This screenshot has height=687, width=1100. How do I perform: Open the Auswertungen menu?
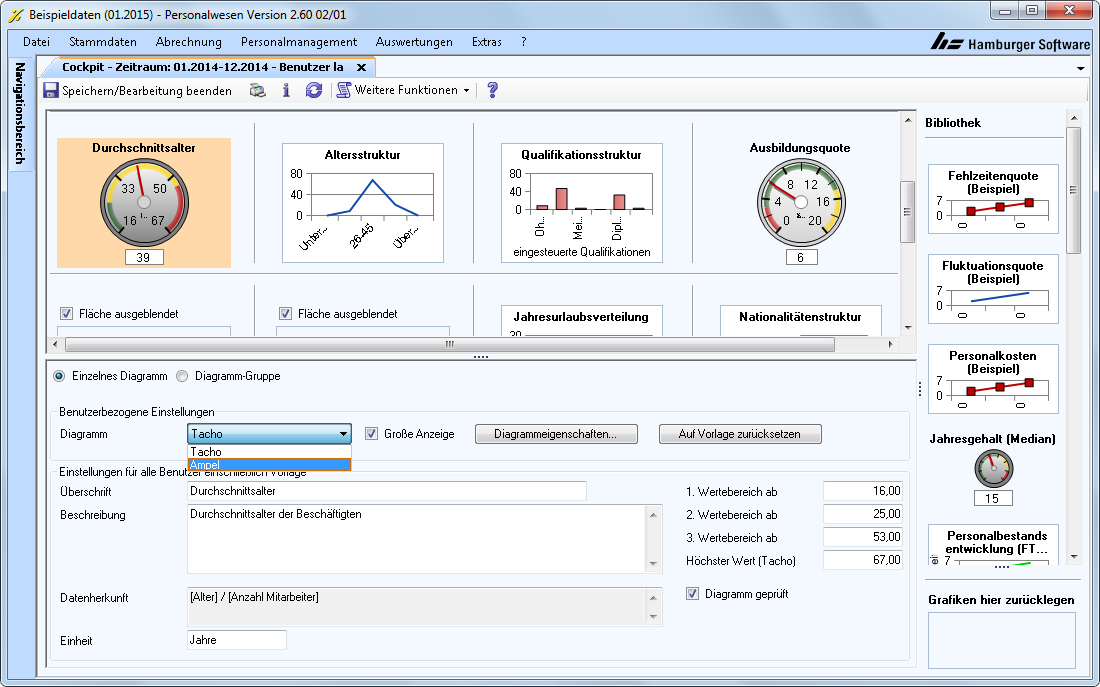click(414, 42)
